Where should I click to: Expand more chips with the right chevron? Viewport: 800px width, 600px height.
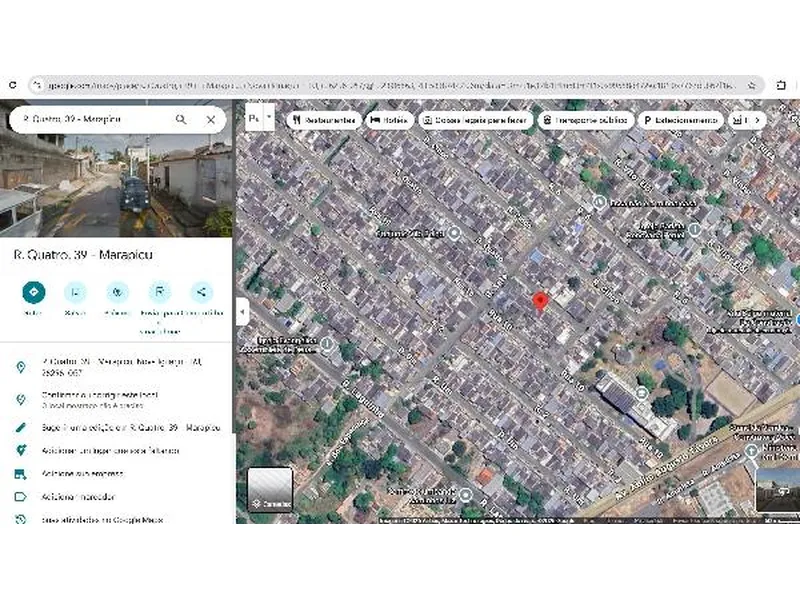click(758, 119)
